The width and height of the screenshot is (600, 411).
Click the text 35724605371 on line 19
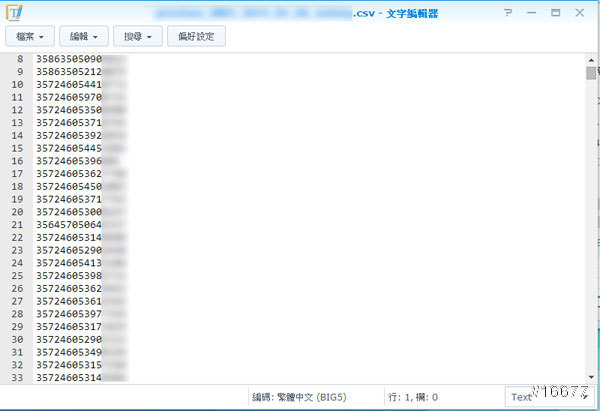(69, 199)
